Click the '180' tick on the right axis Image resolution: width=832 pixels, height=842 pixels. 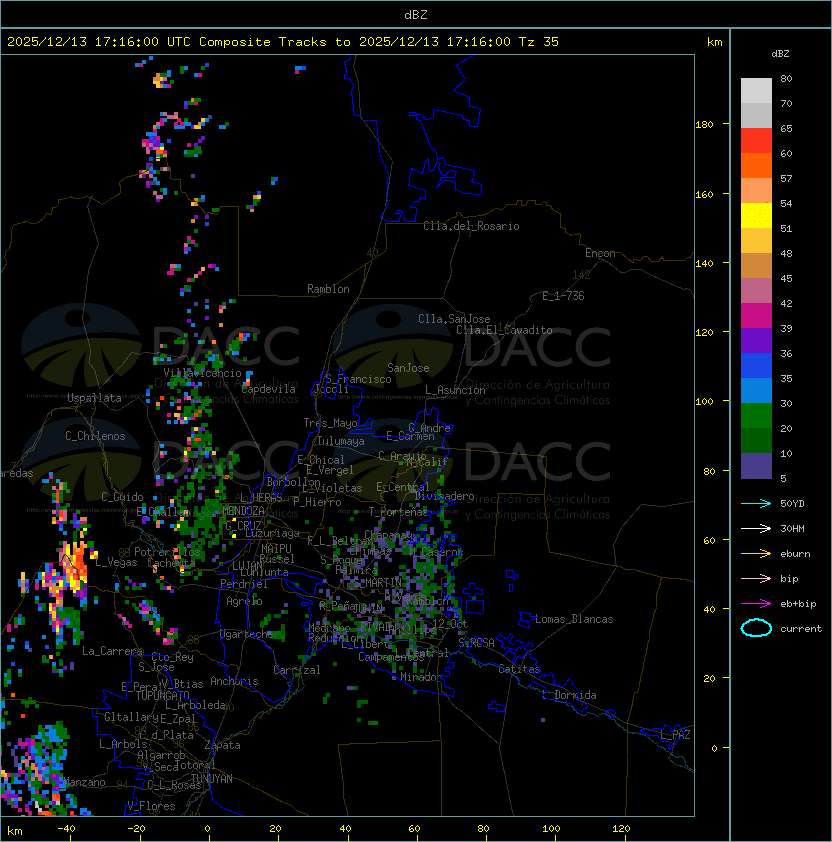click(x=704, y=125)
